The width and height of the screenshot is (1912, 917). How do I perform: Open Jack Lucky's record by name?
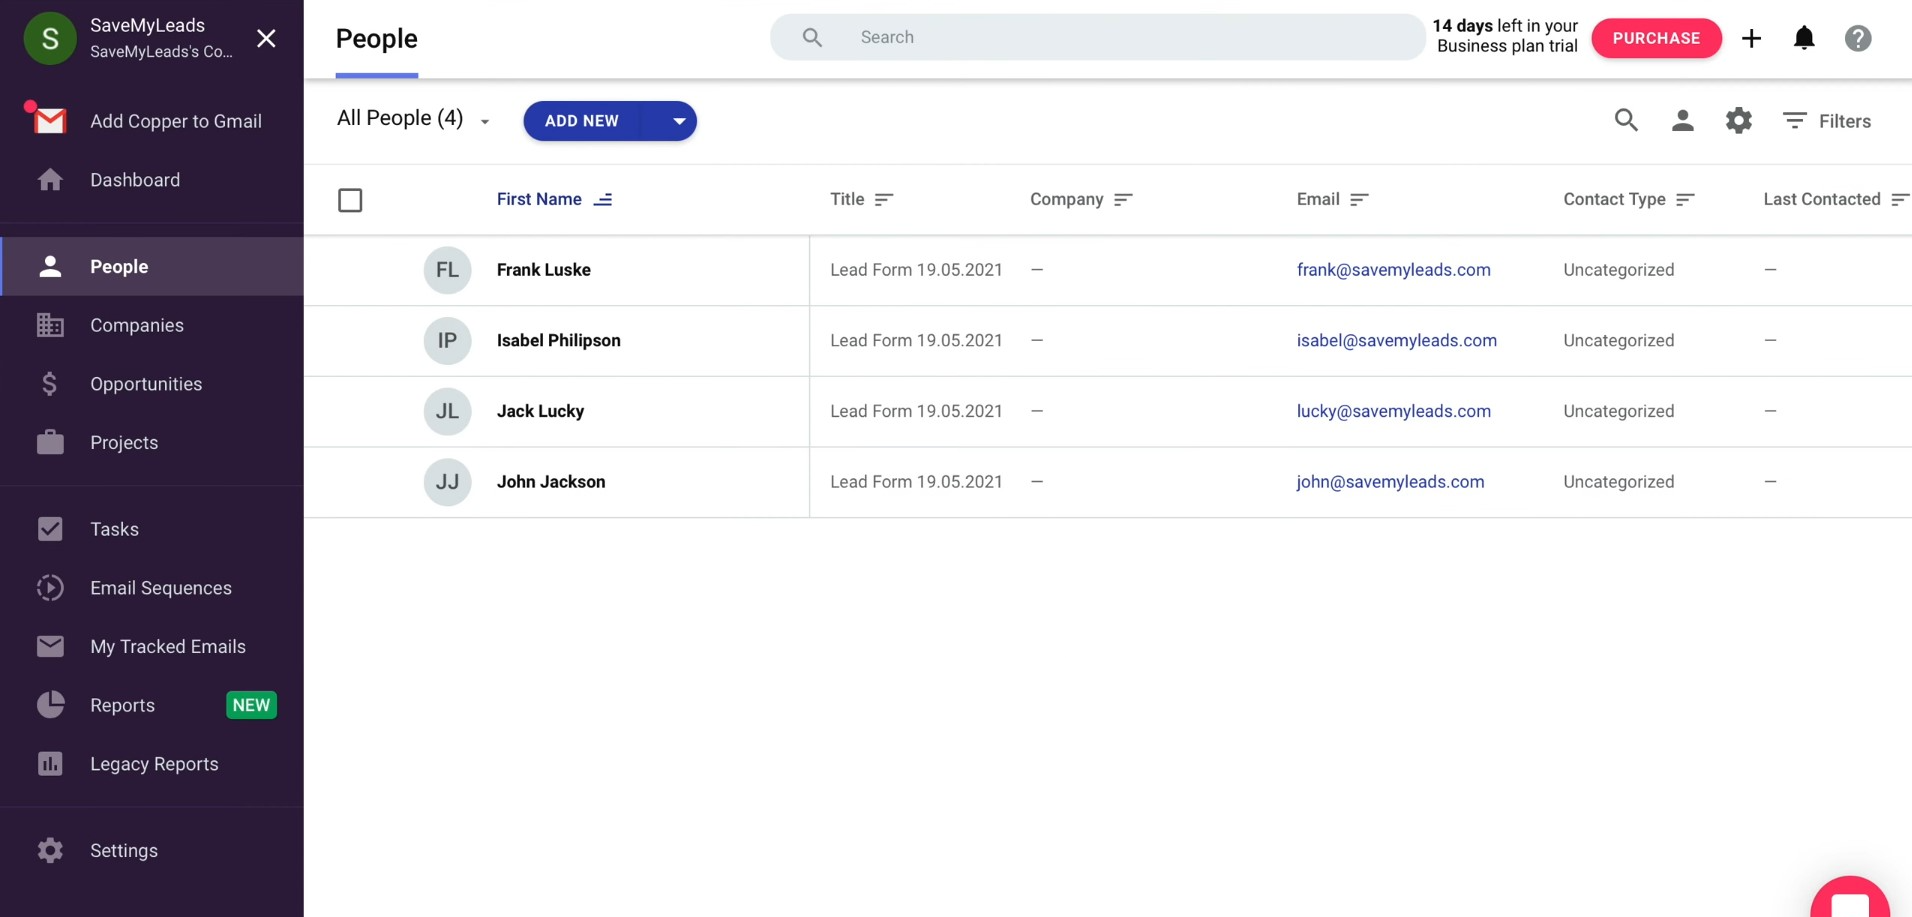click(540, 411)
